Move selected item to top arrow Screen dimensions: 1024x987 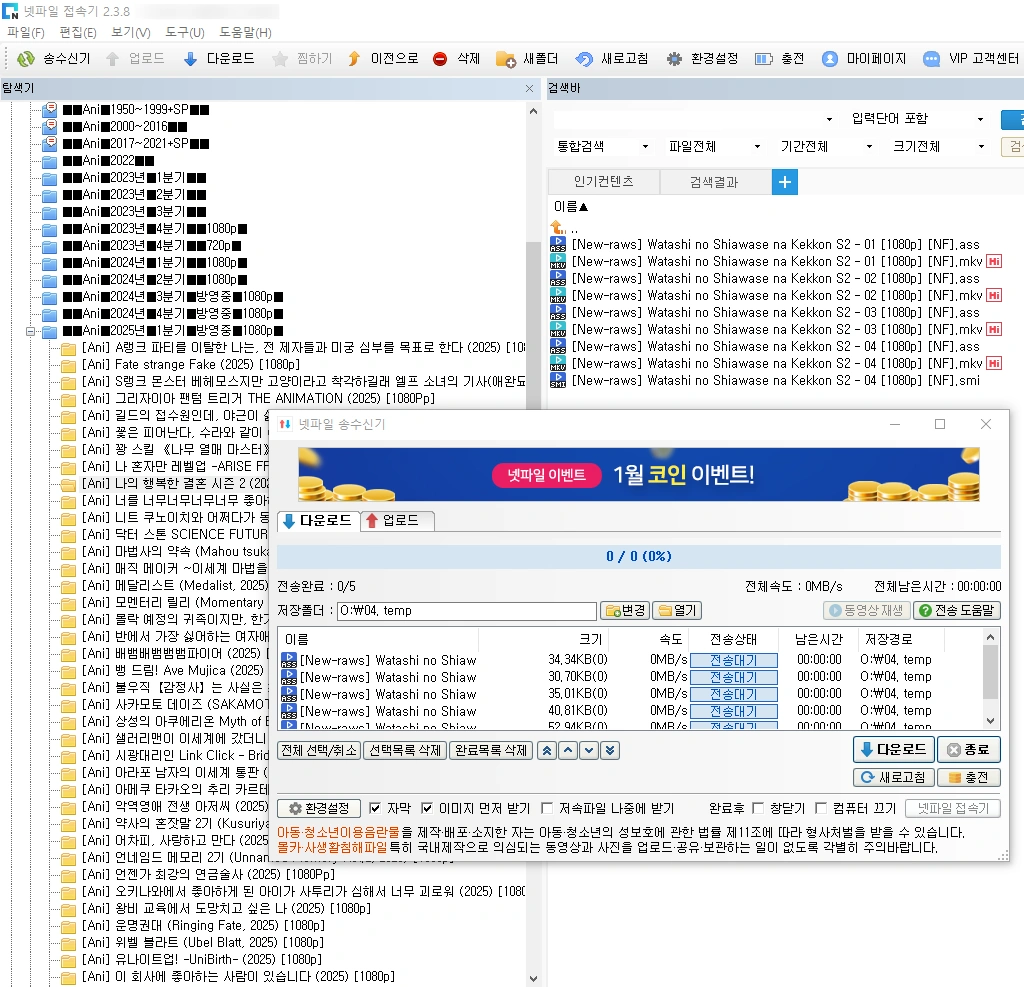[x=547, y=751]
